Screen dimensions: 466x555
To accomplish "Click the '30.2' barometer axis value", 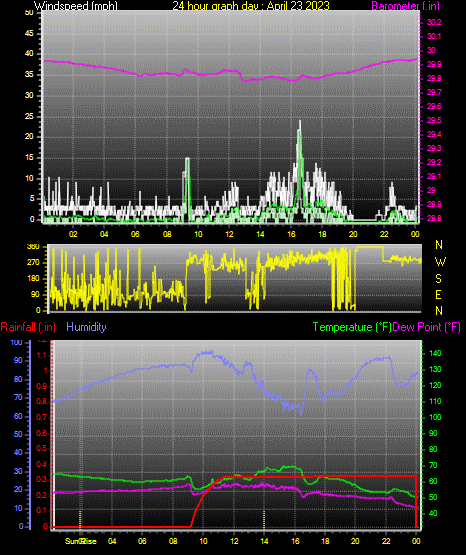I will 434,22.
